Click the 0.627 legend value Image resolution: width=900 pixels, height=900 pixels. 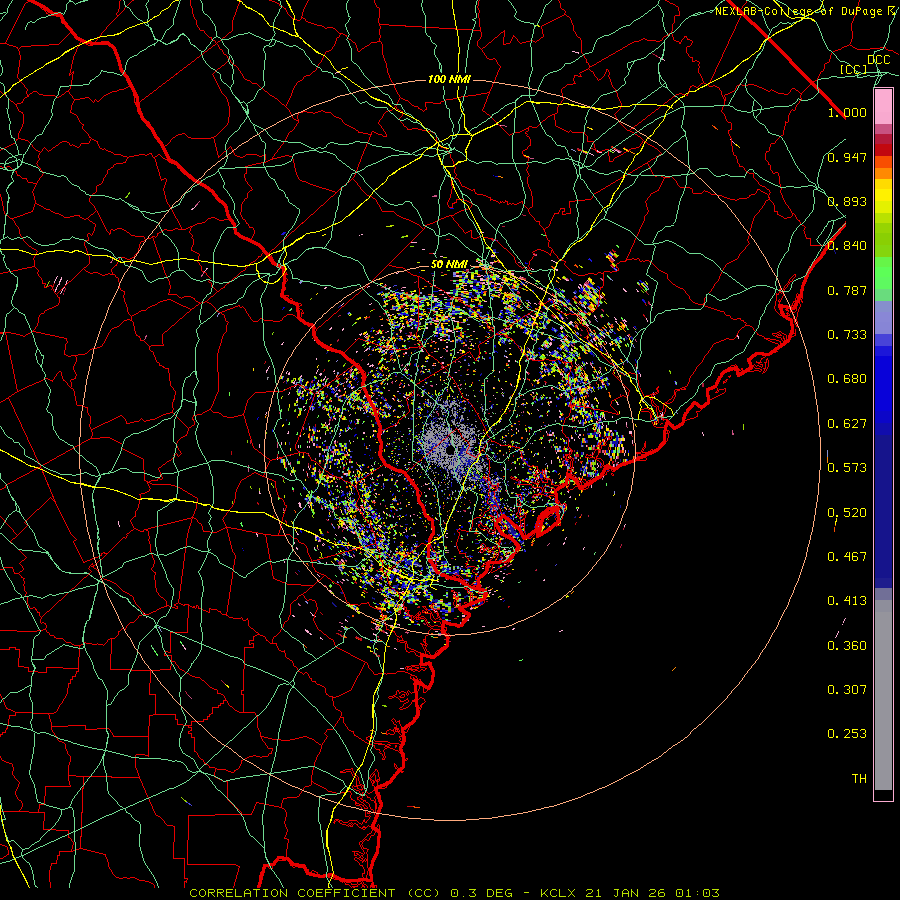click(x=847, y=424)
